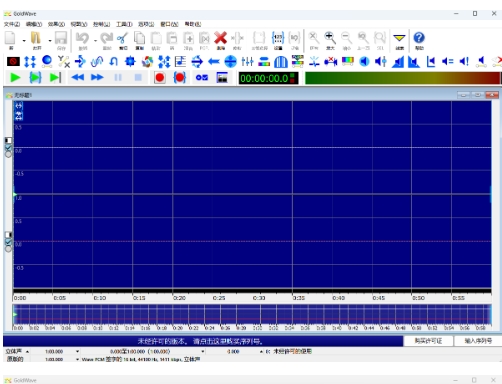The height and width of the screenshot is (384, 502).
Task: Play to end with finish-play button
Action: [55, 78]
